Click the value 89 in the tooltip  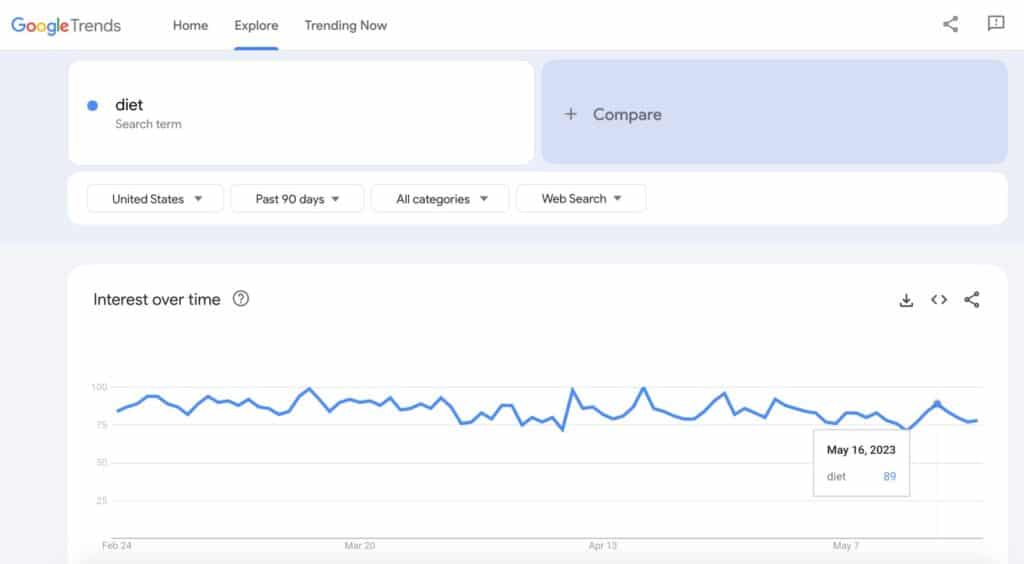point(889,477)
